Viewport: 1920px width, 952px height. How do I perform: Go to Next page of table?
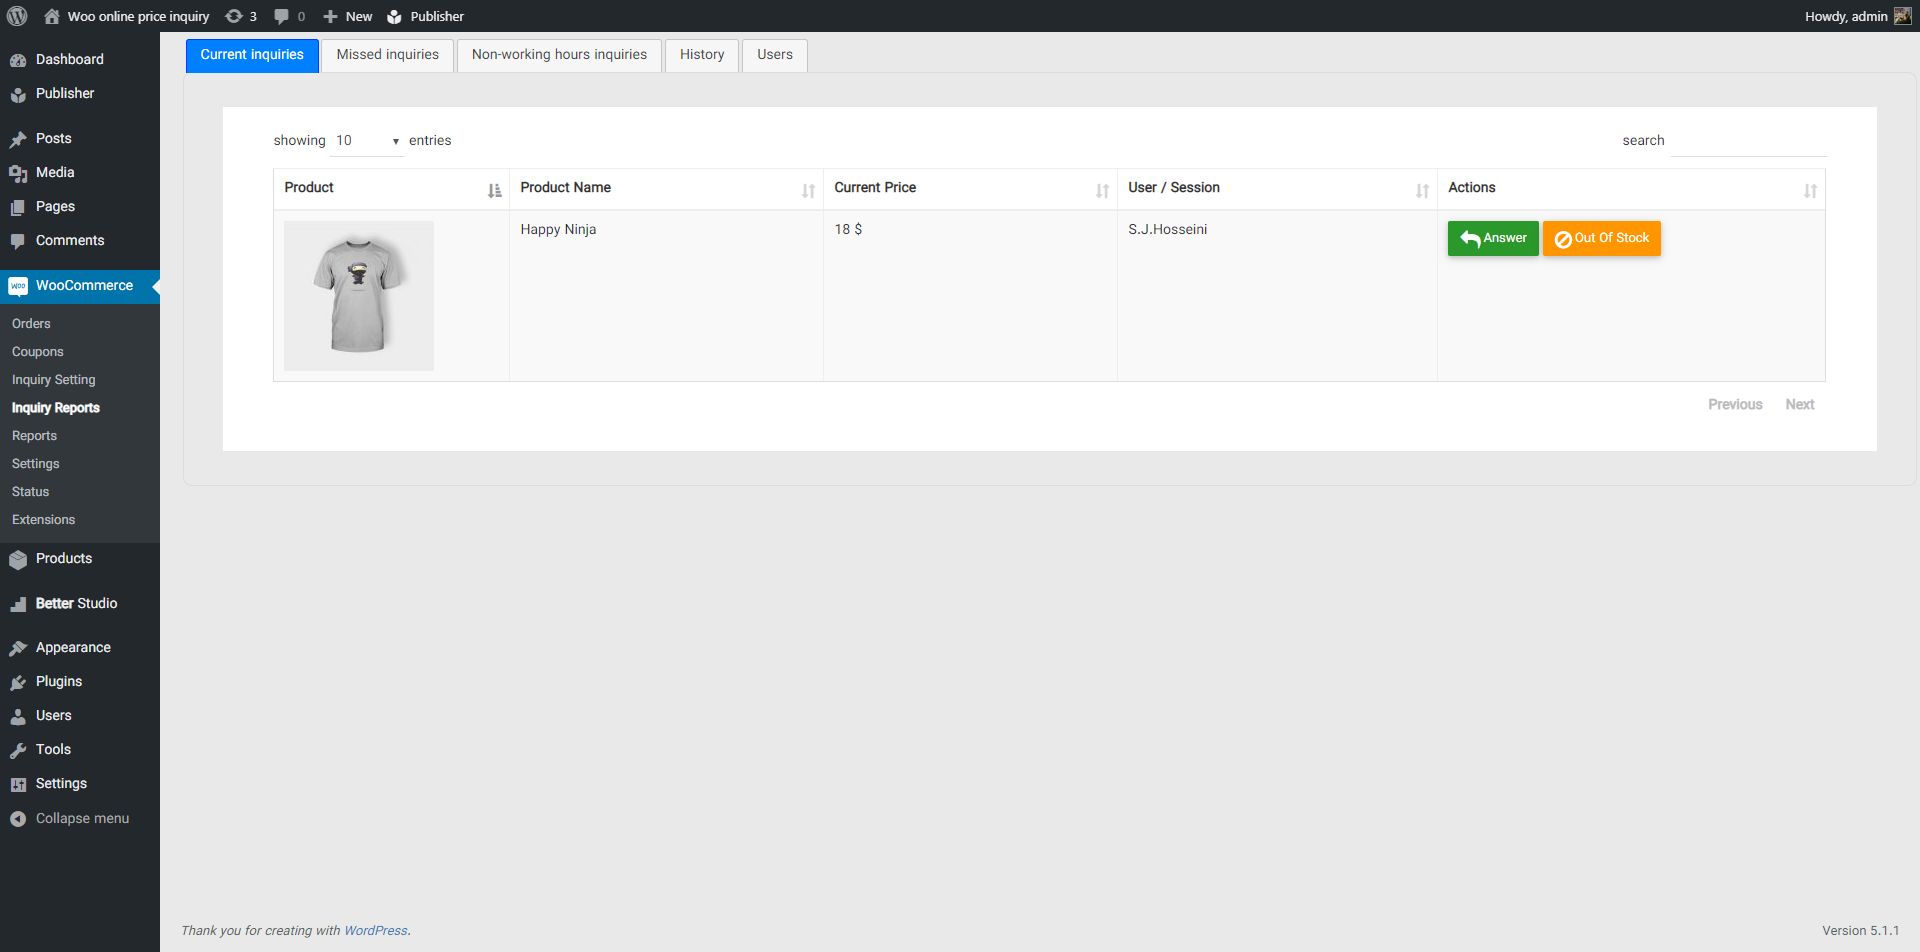[x=1800, y=405]
